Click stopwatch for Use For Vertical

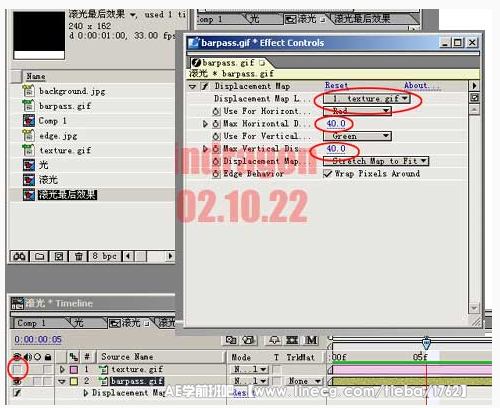tap(216, 136)
